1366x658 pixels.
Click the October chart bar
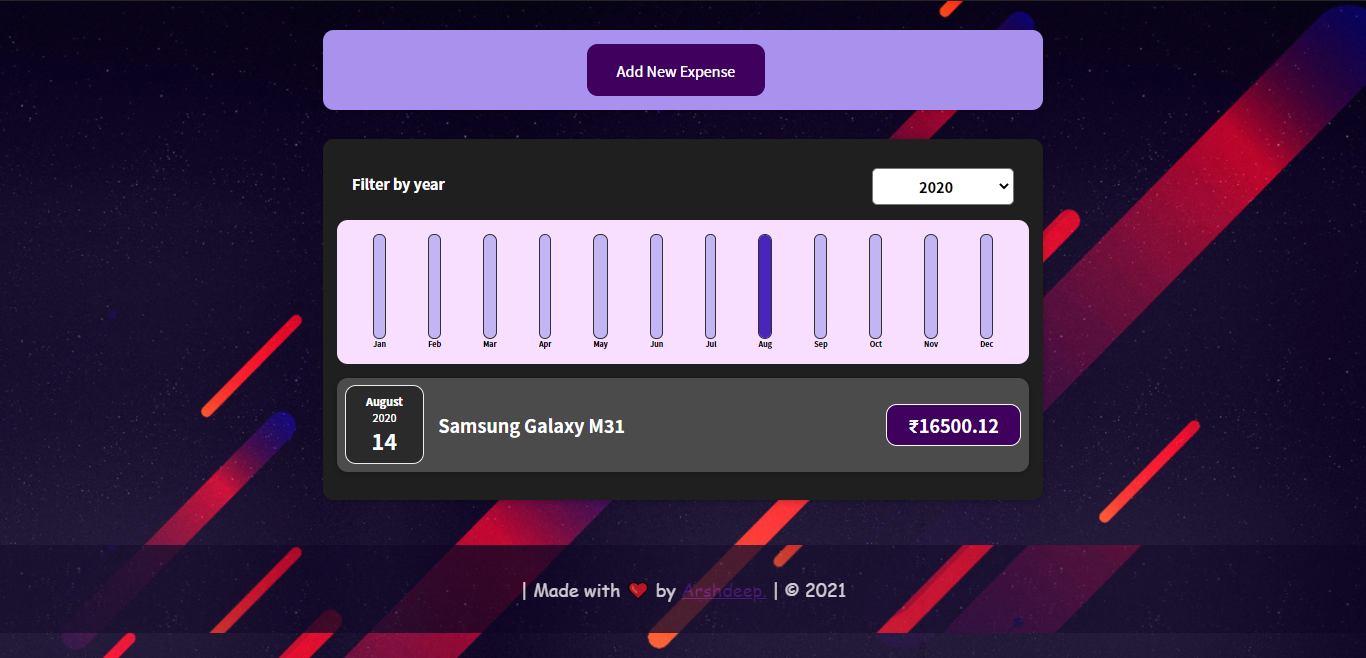pyautogui.click(x=876, y=286)
